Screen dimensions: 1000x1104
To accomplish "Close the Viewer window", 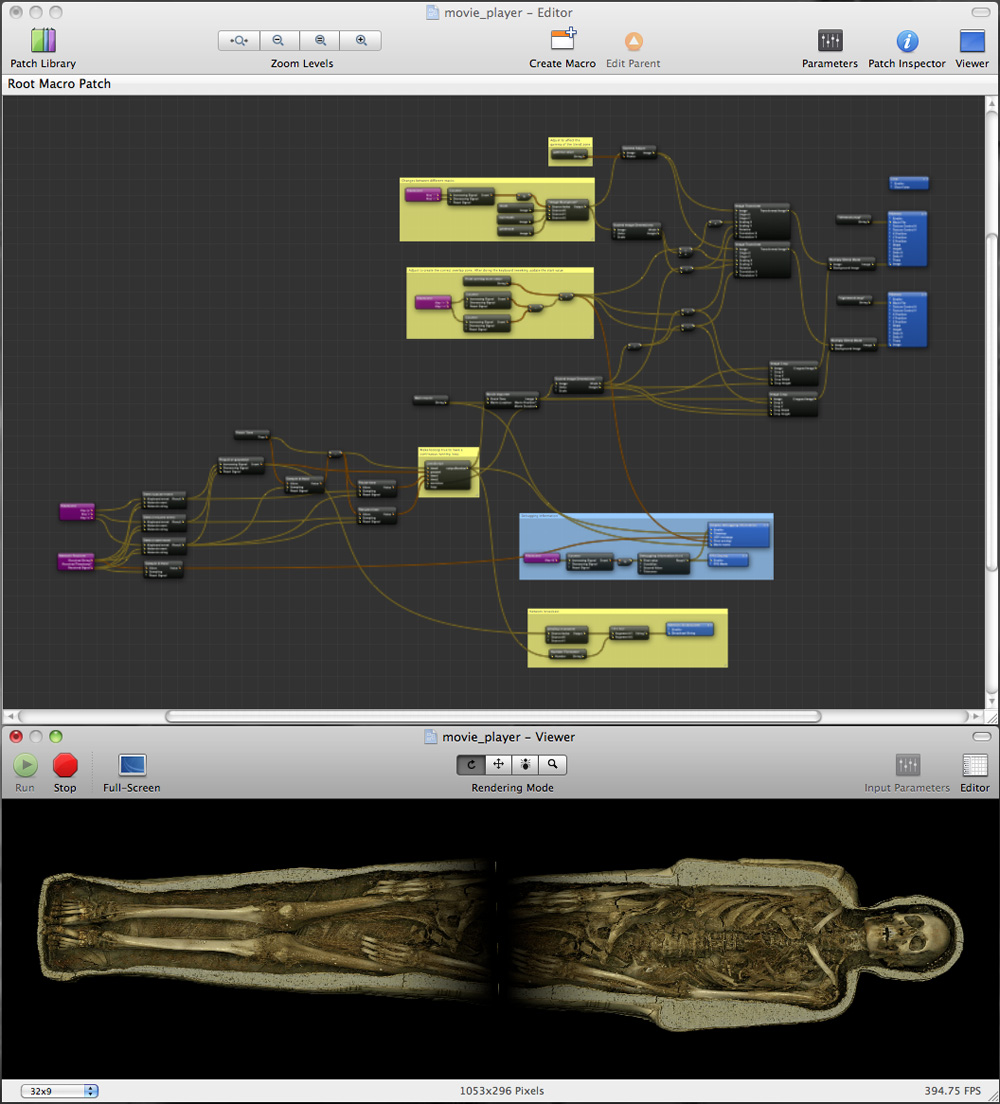I will (x=15, y=736).
